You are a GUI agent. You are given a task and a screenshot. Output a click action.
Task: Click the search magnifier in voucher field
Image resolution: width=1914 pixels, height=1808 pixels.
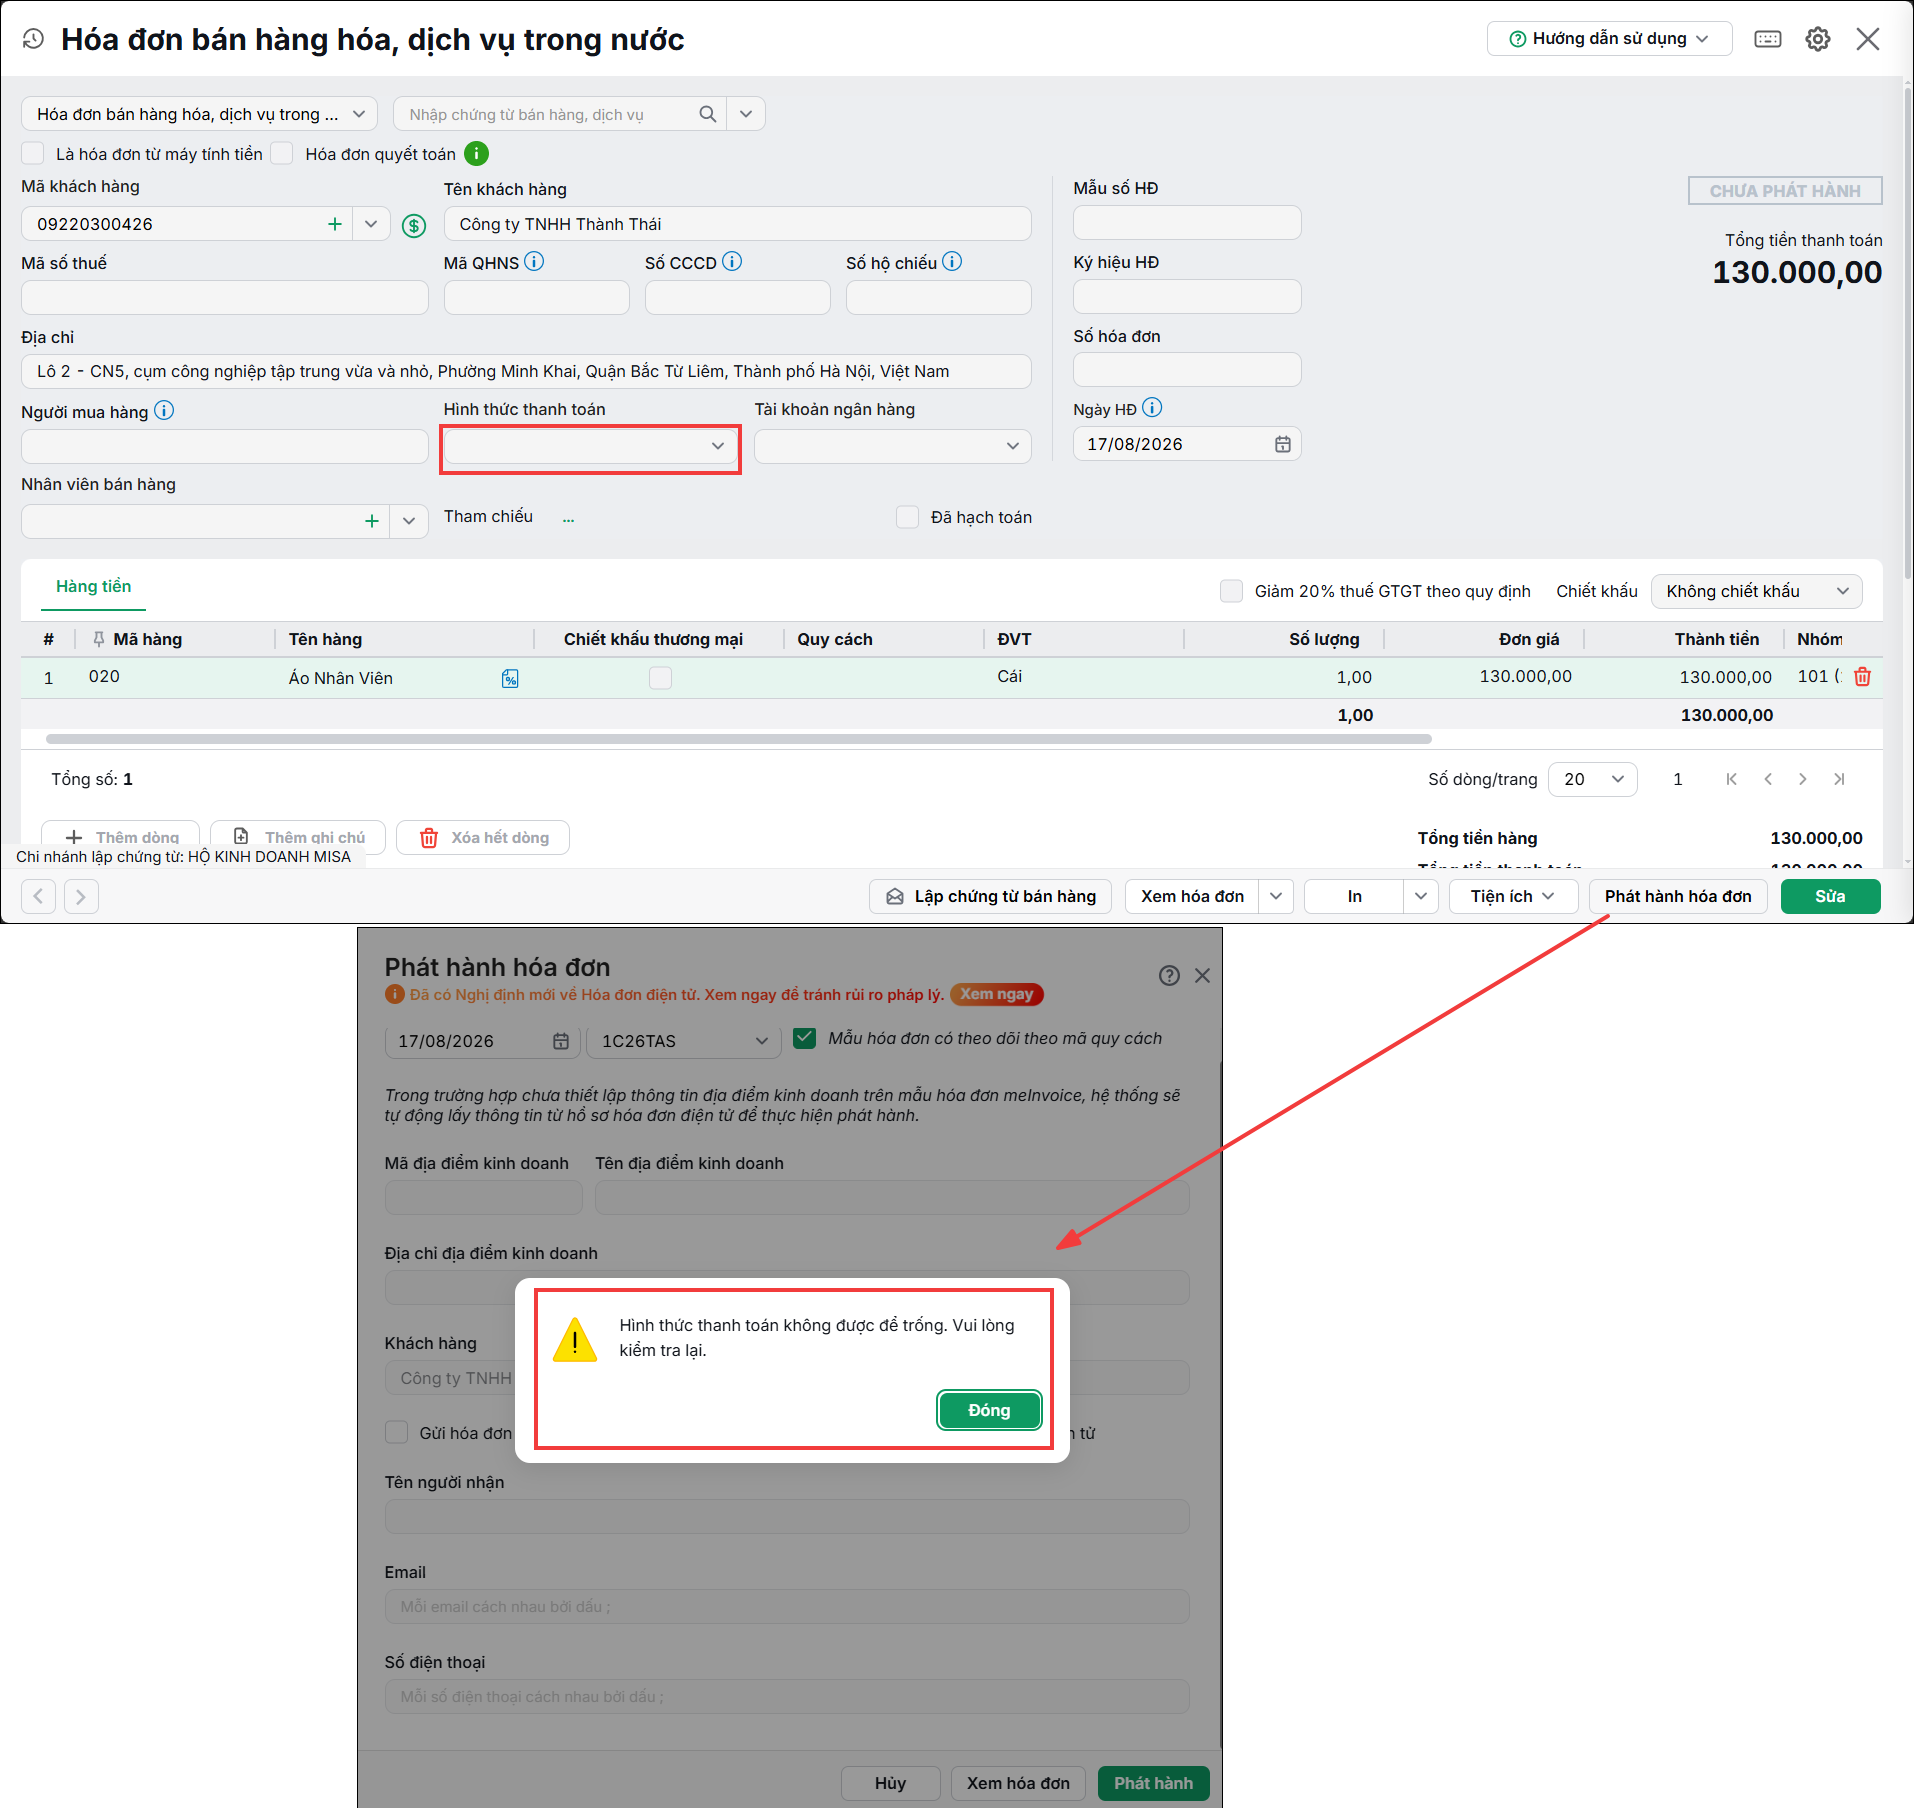(x=707, y=114)
